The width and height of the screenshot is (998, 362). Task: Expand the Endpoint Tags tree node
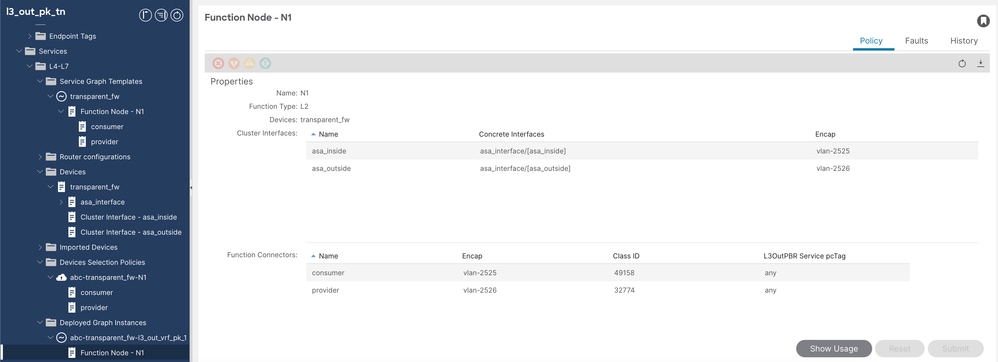29,36
